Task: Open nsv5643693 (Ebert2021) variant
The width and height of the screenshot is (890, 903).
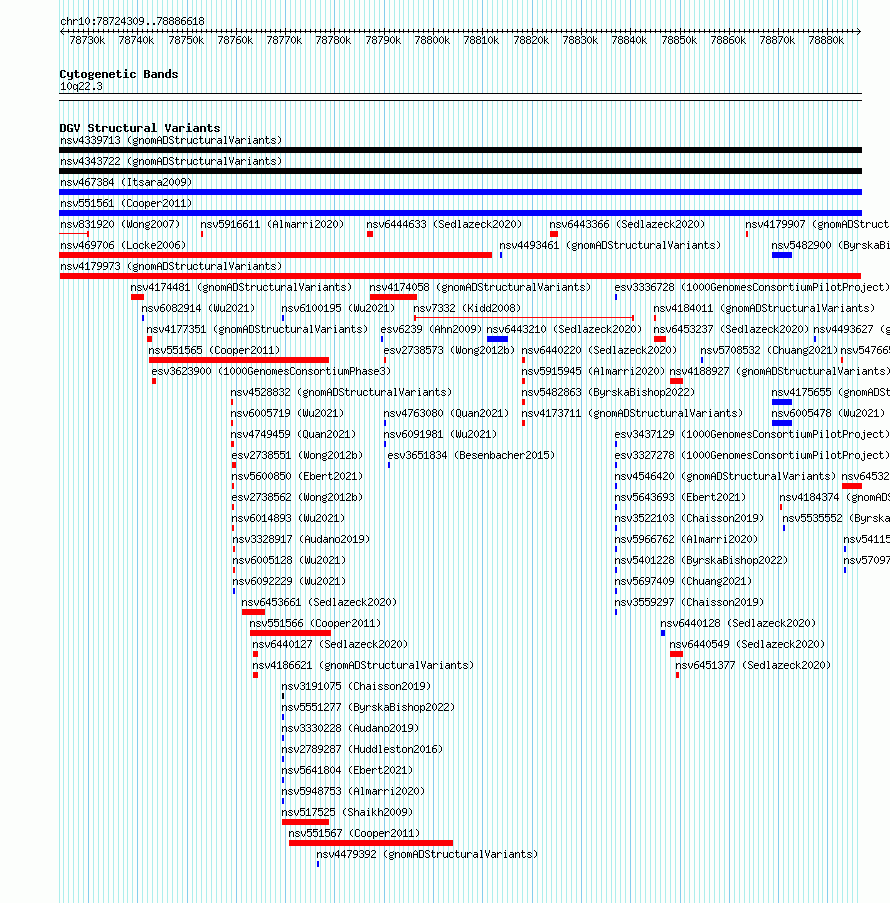Action: (680, 498)
